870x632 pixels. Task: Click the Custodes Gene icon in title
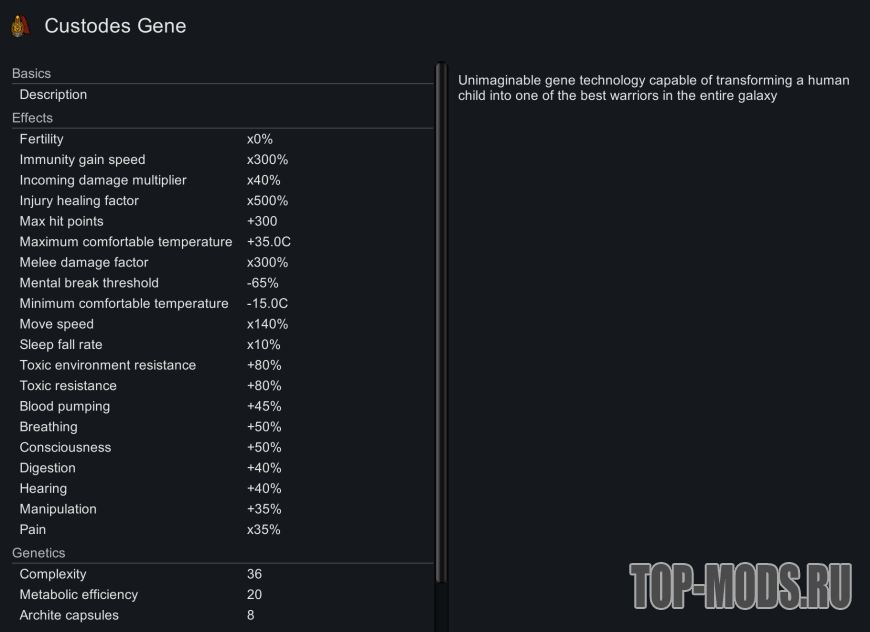tap(20, 26)
